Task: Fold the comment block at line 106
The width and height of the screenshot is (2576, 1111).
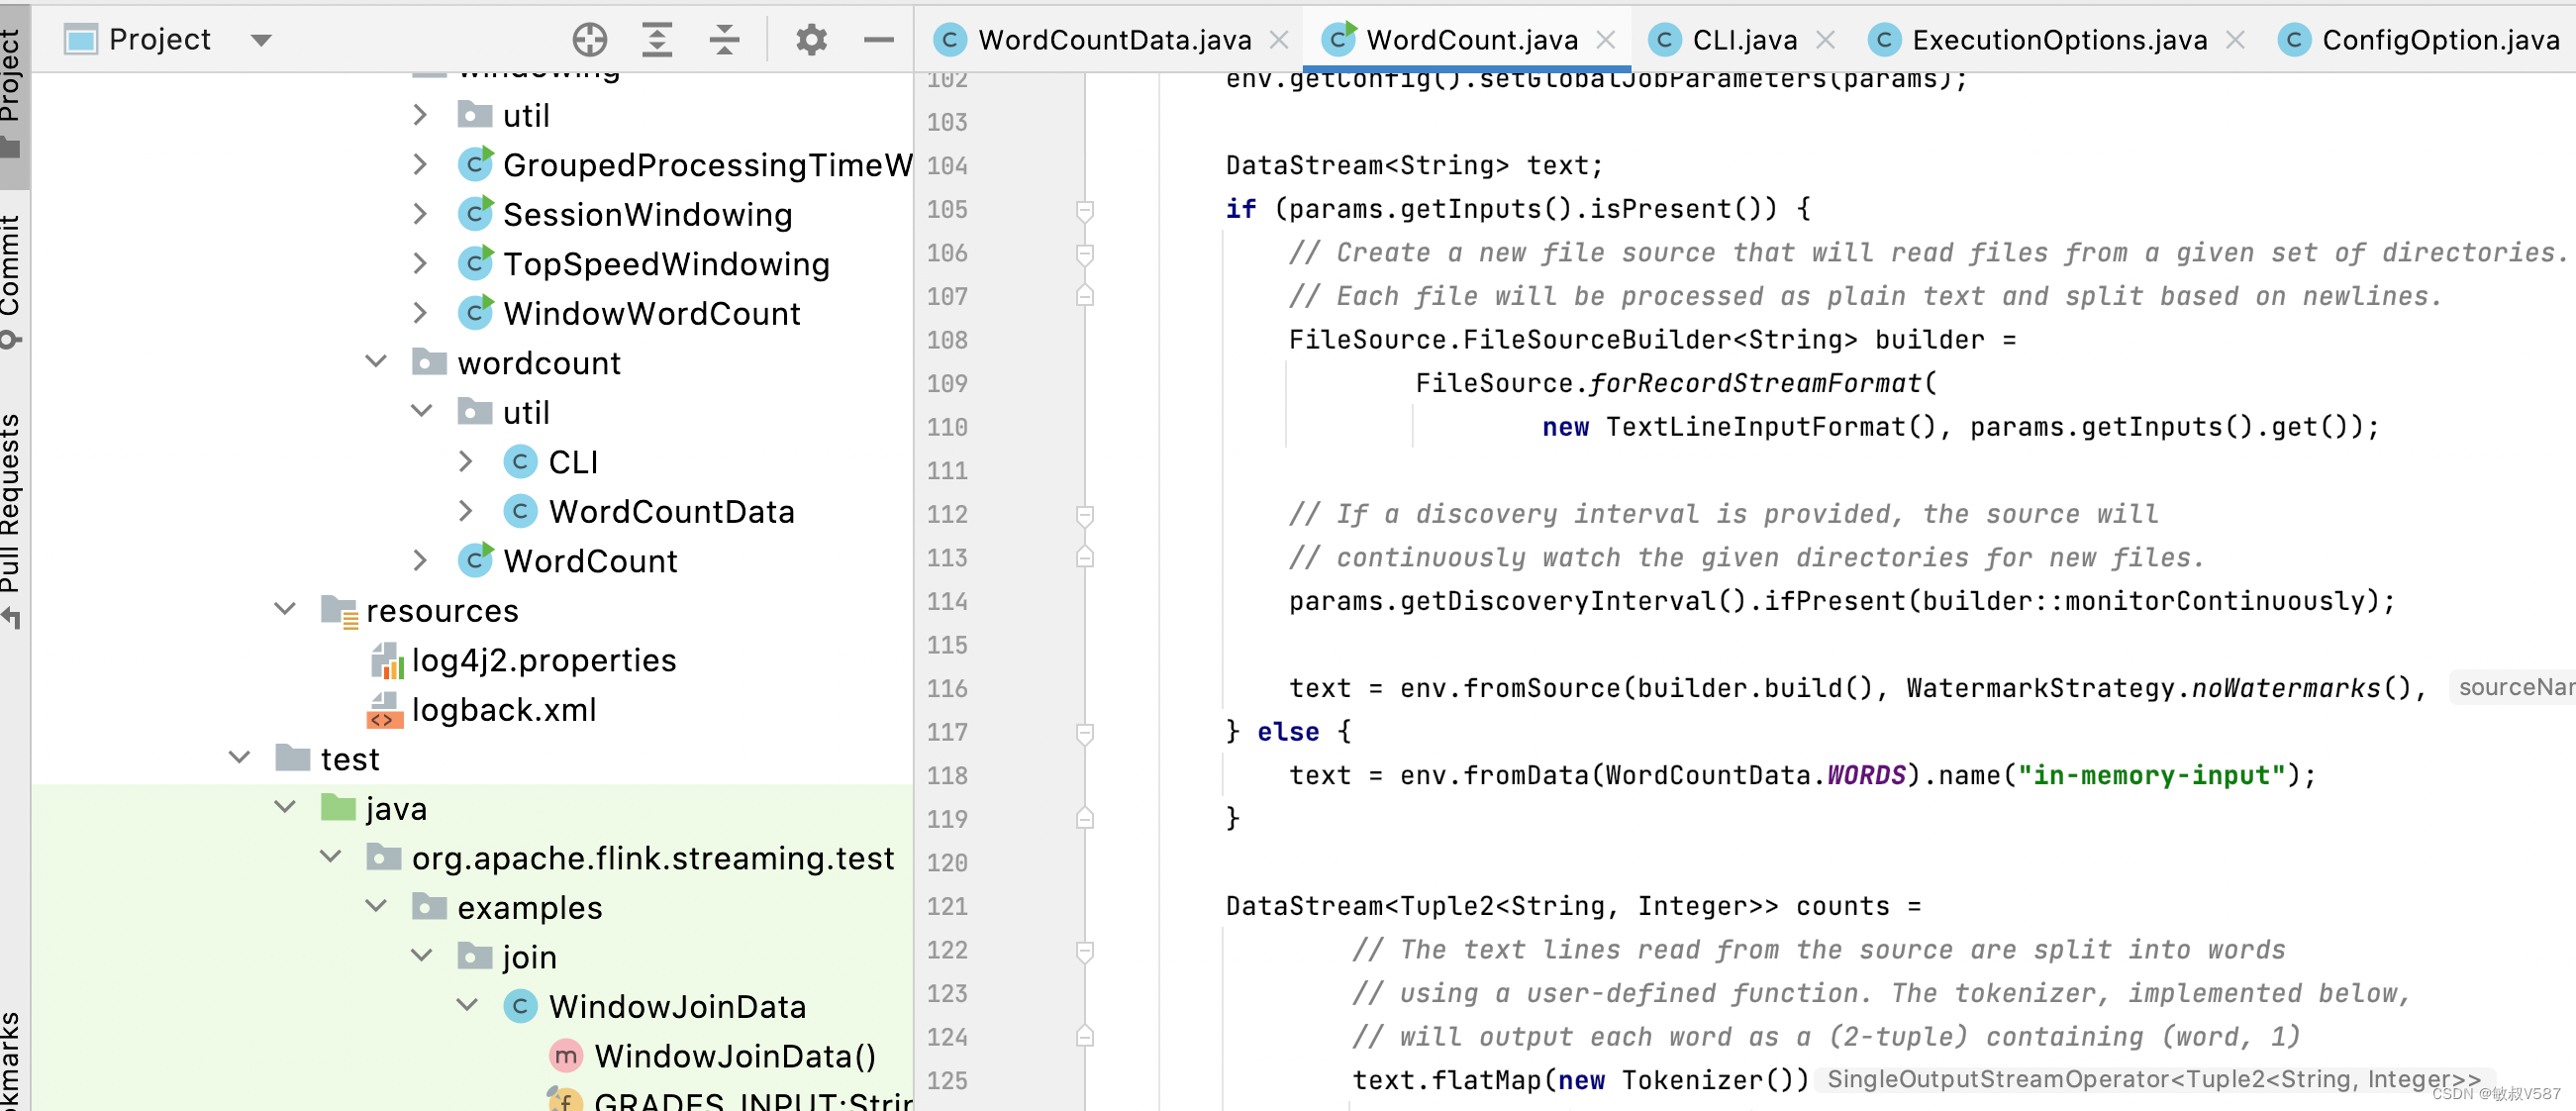Action: pos(1084,254)
